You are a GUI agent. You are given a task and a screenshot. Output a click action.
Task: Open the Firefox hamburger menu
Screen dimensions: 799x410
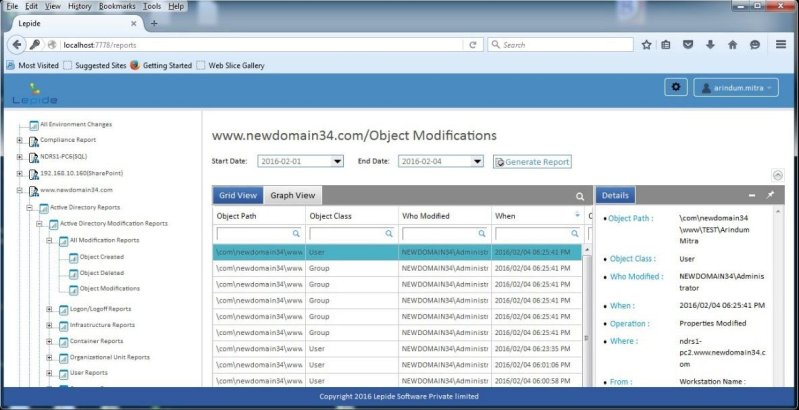tap(778, 45)
